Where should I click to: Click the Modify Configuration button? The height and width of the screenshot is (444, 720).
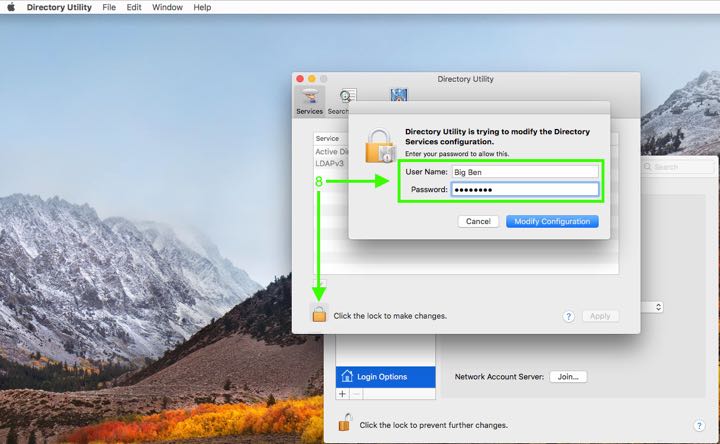[x=552, y=221]
